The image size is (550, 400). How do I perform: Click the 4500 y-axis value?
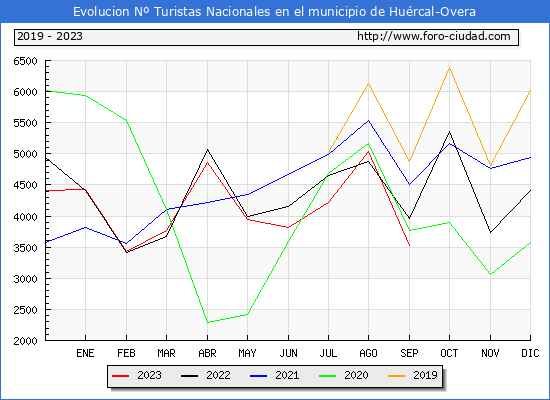point(25,185)
